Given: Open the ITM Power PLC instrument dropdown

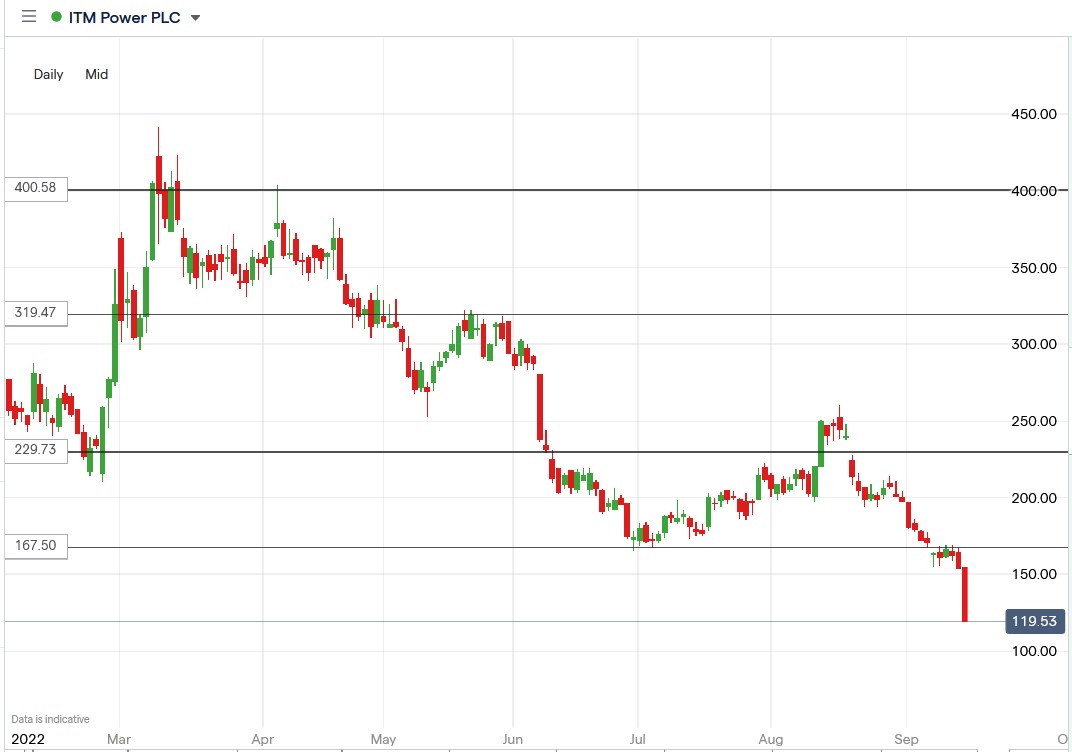Looking at the screenshot, I should point(194,17).
